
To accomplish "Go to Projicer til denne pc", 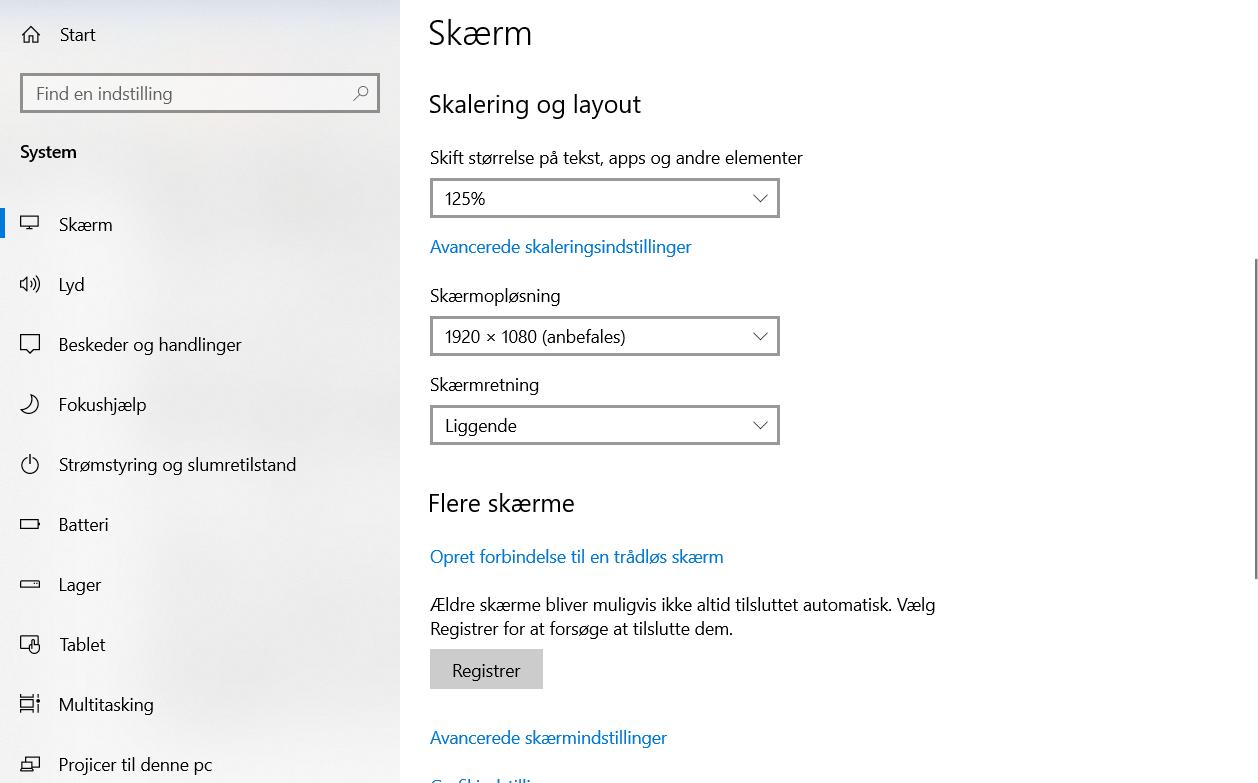I will click(135, 765).
